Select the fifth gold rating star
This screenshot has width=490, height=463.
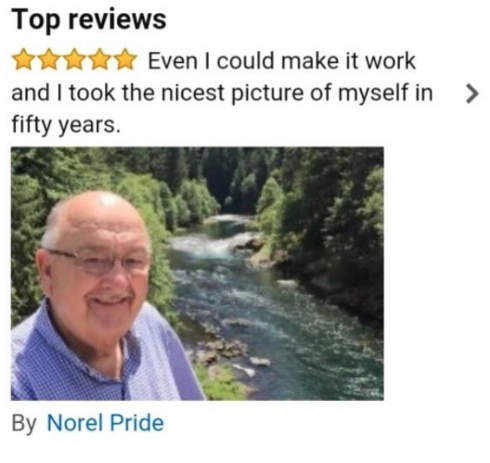coord(124,59)
